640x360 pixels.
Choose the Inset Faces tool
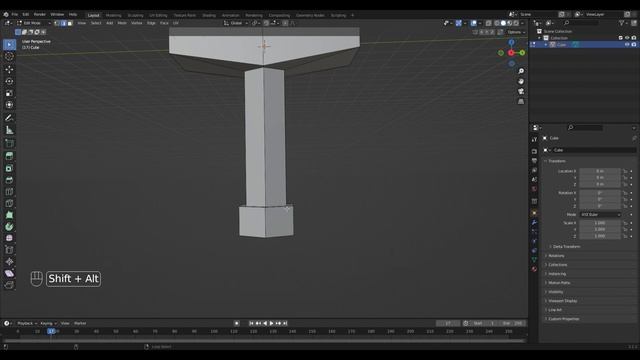click(x=9, y=168)
